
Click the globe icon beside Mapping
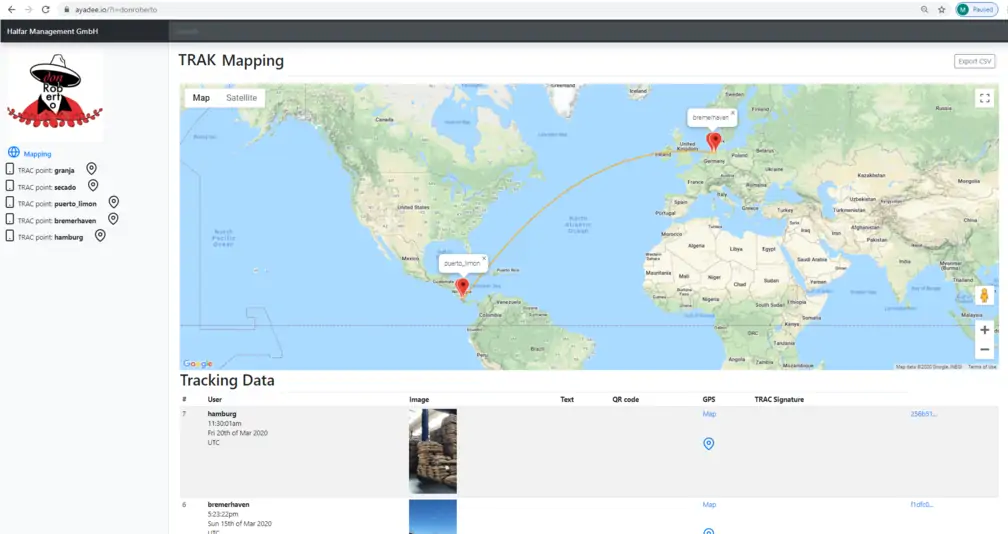[x=14, y=152]
